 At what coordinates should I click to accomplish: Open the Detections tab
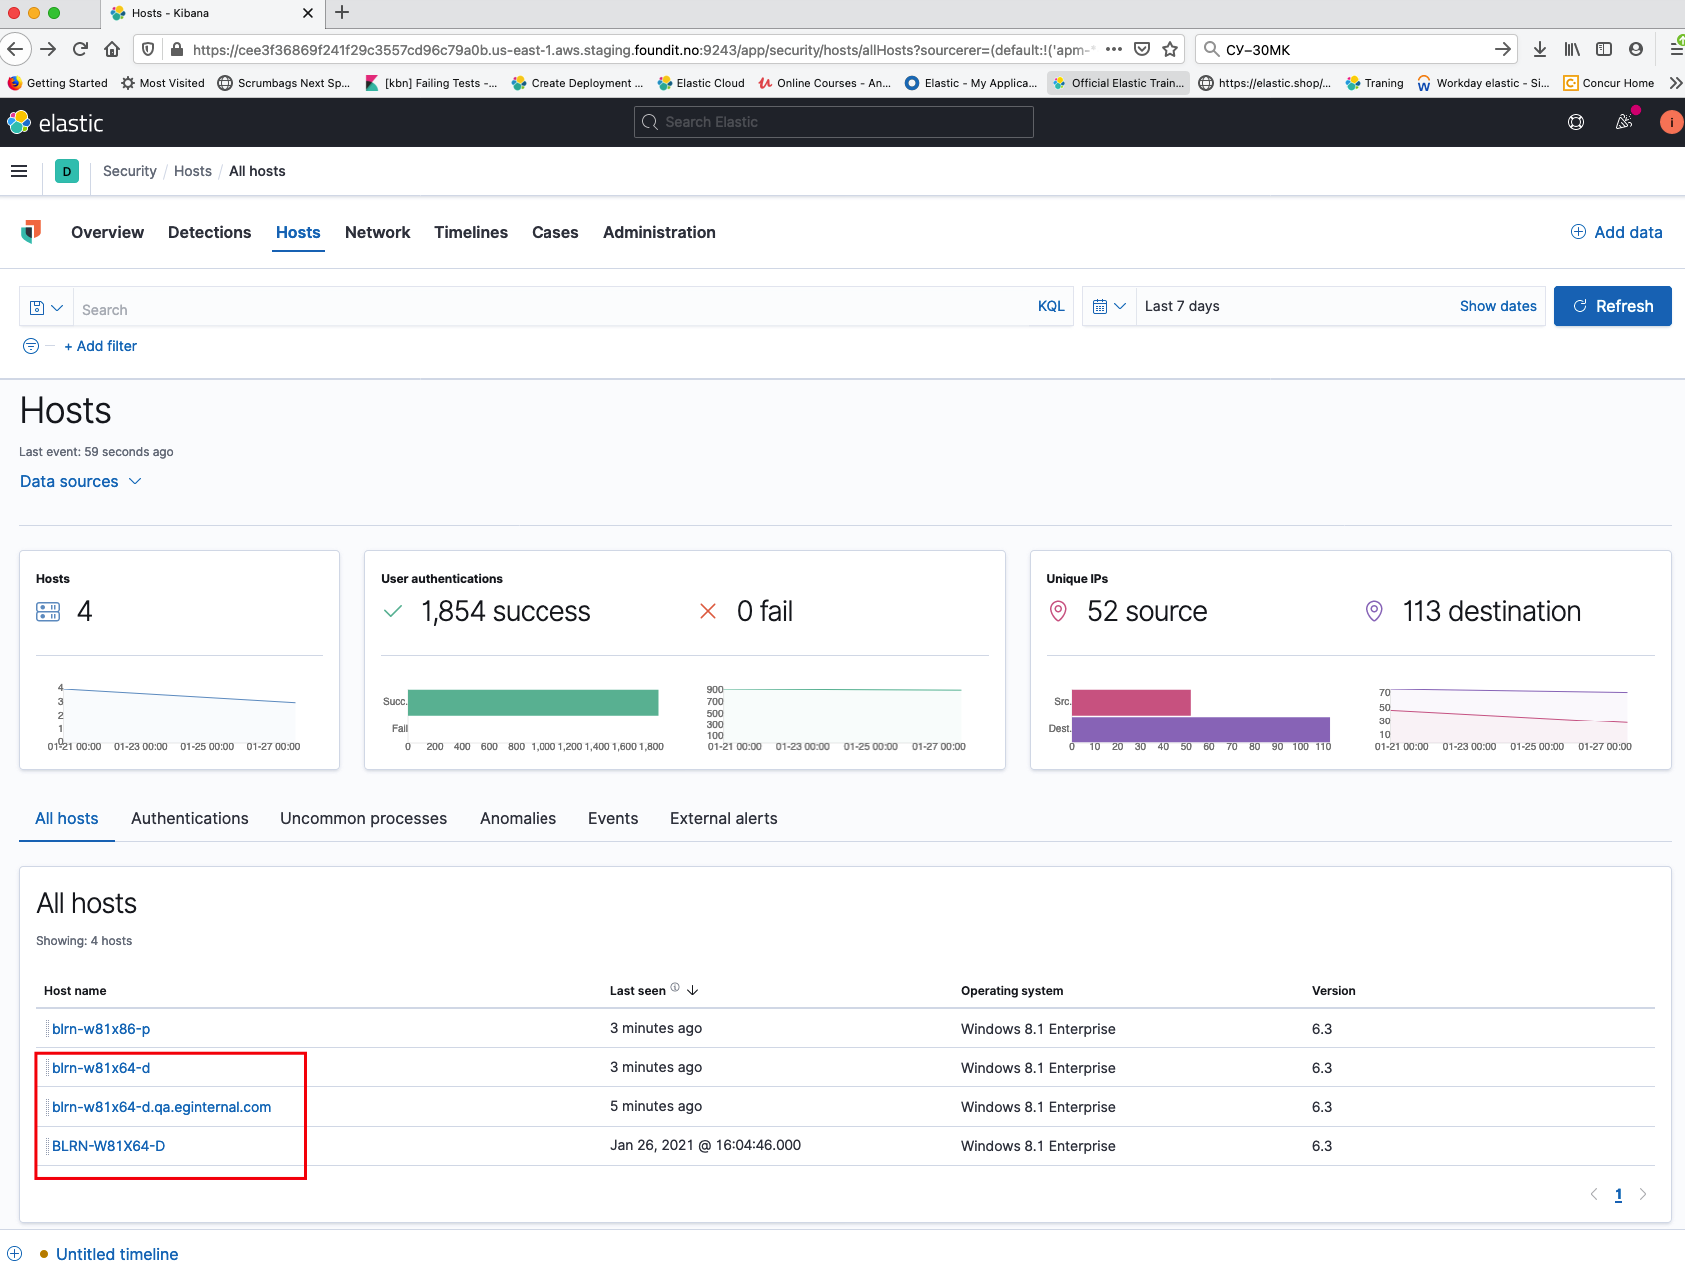(210, 232)
